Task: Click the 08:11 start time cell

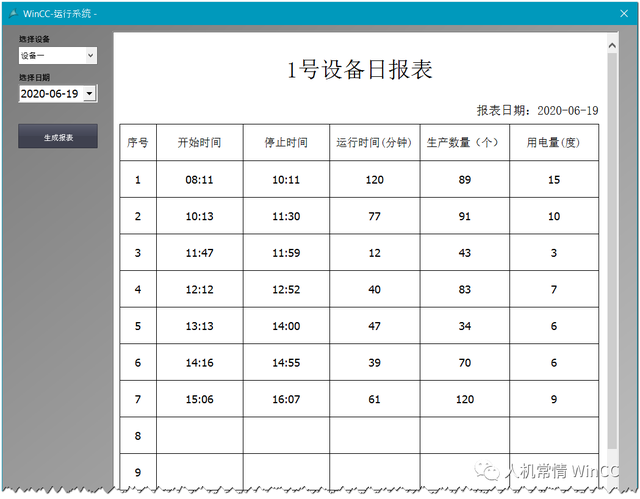Action: pyautogui.click(x=199, y=180)
